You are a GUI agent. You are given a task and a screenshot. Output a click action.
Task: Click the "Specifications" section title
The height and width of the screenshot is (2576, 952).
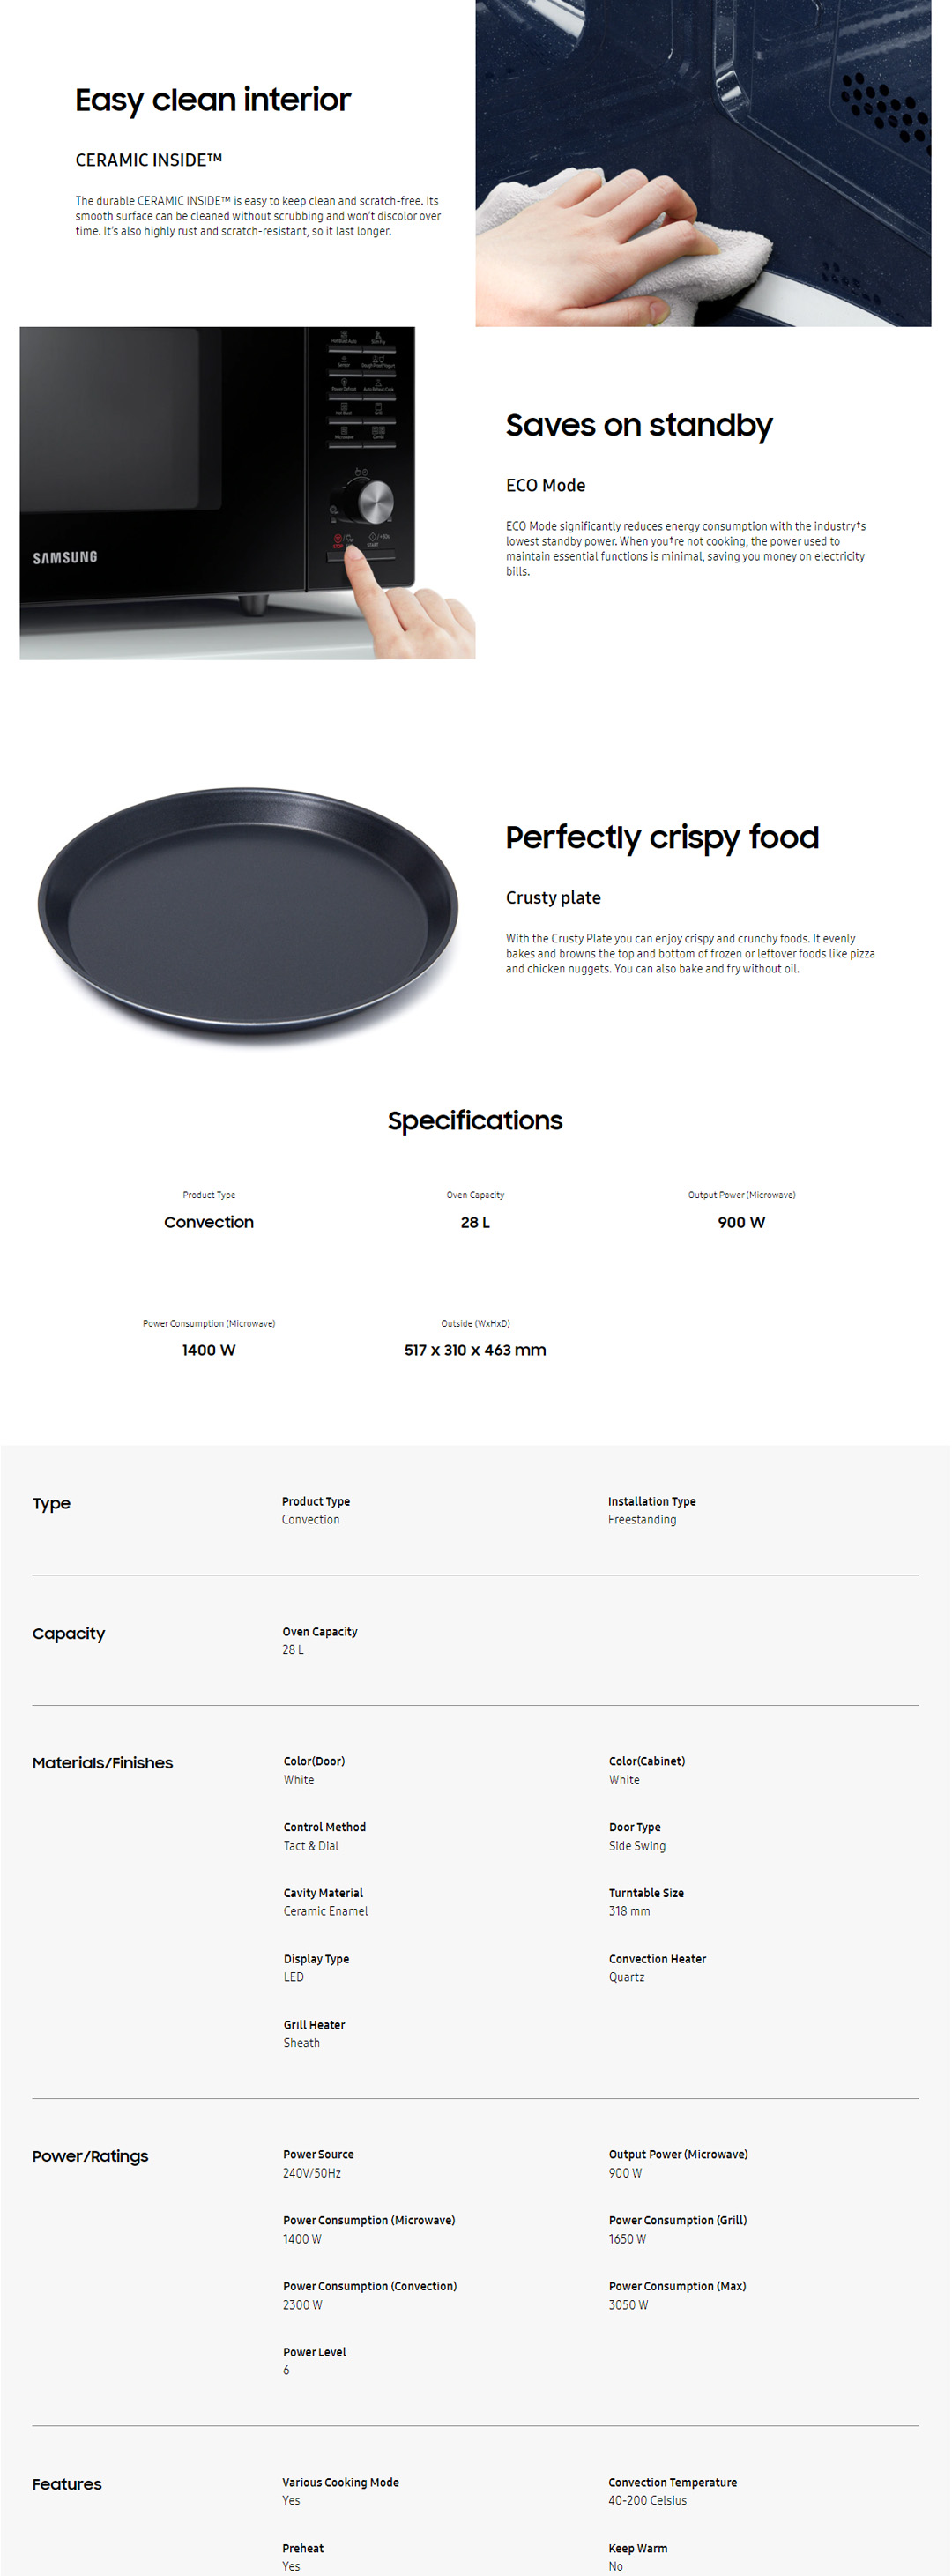tap(475, 1121)
